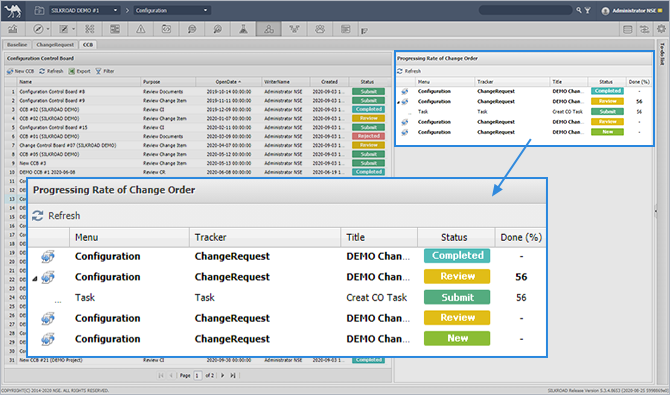Open the chat bubble review toolbar icon
The image size is (670, 395).
tap(192, 29)
